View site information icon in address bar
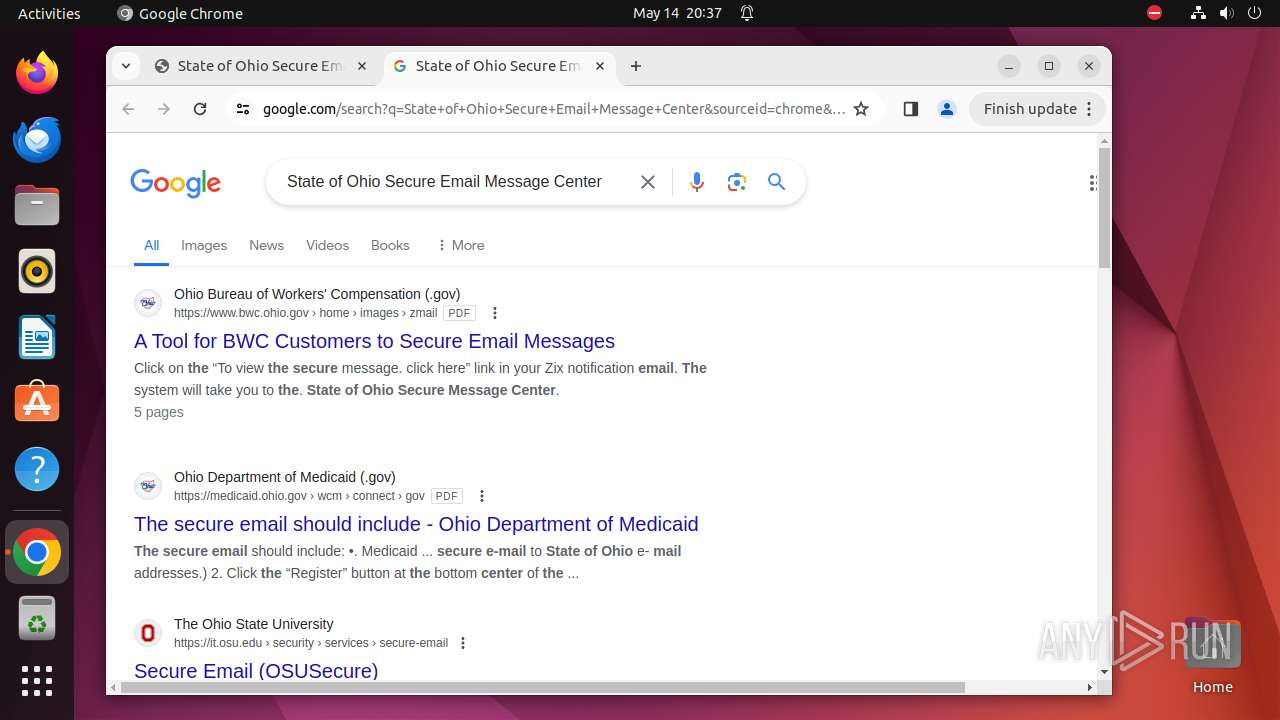This screenshot has height=720, width=1280. tap(243, 109)
